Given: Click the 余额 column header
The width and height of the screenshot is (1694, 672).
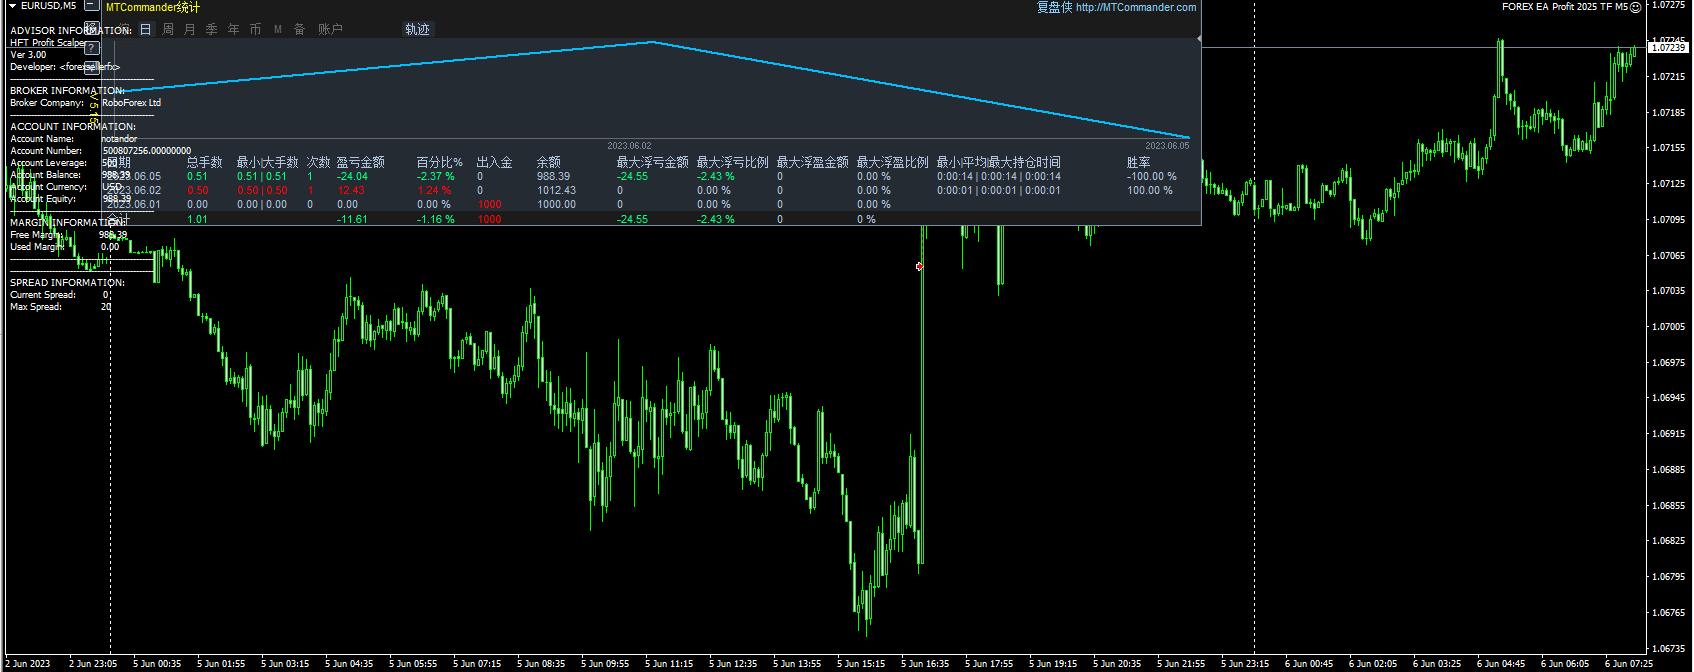Looking at the screenshot, I should (x=549, y=162).
